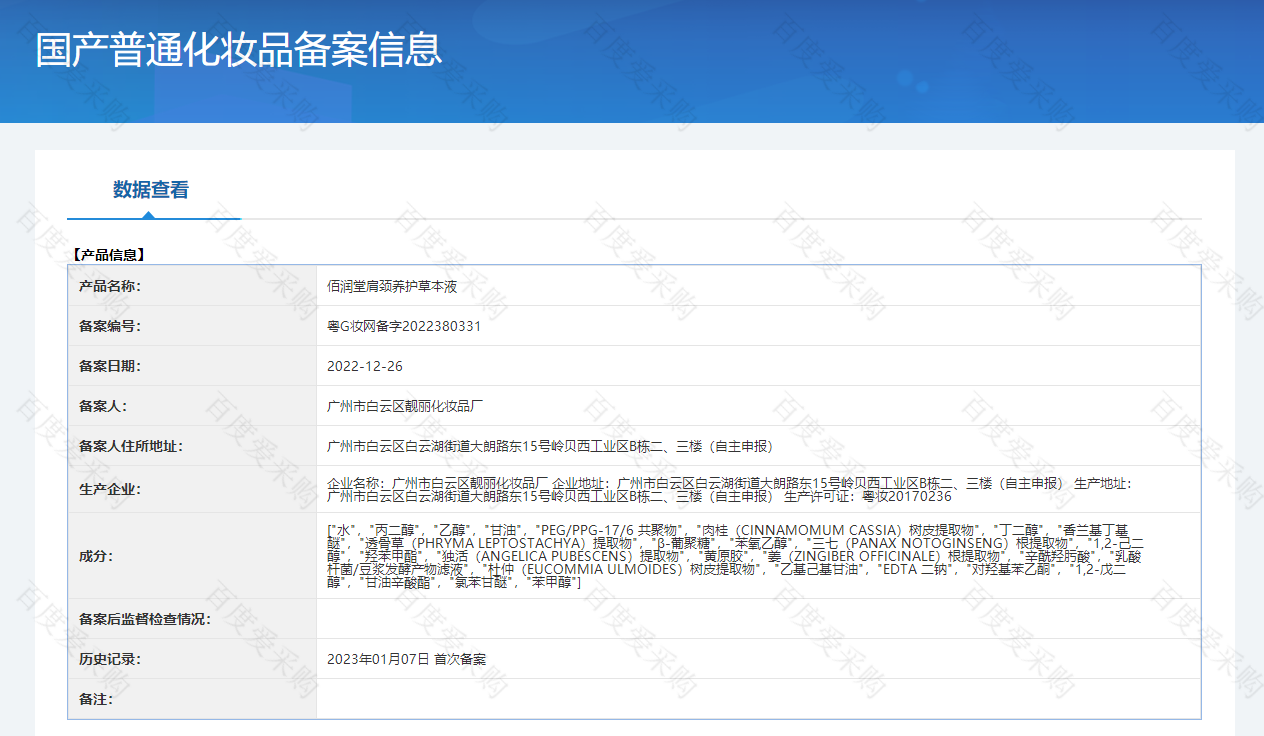
Task: Click the 成分 row label
Action: 96,556
